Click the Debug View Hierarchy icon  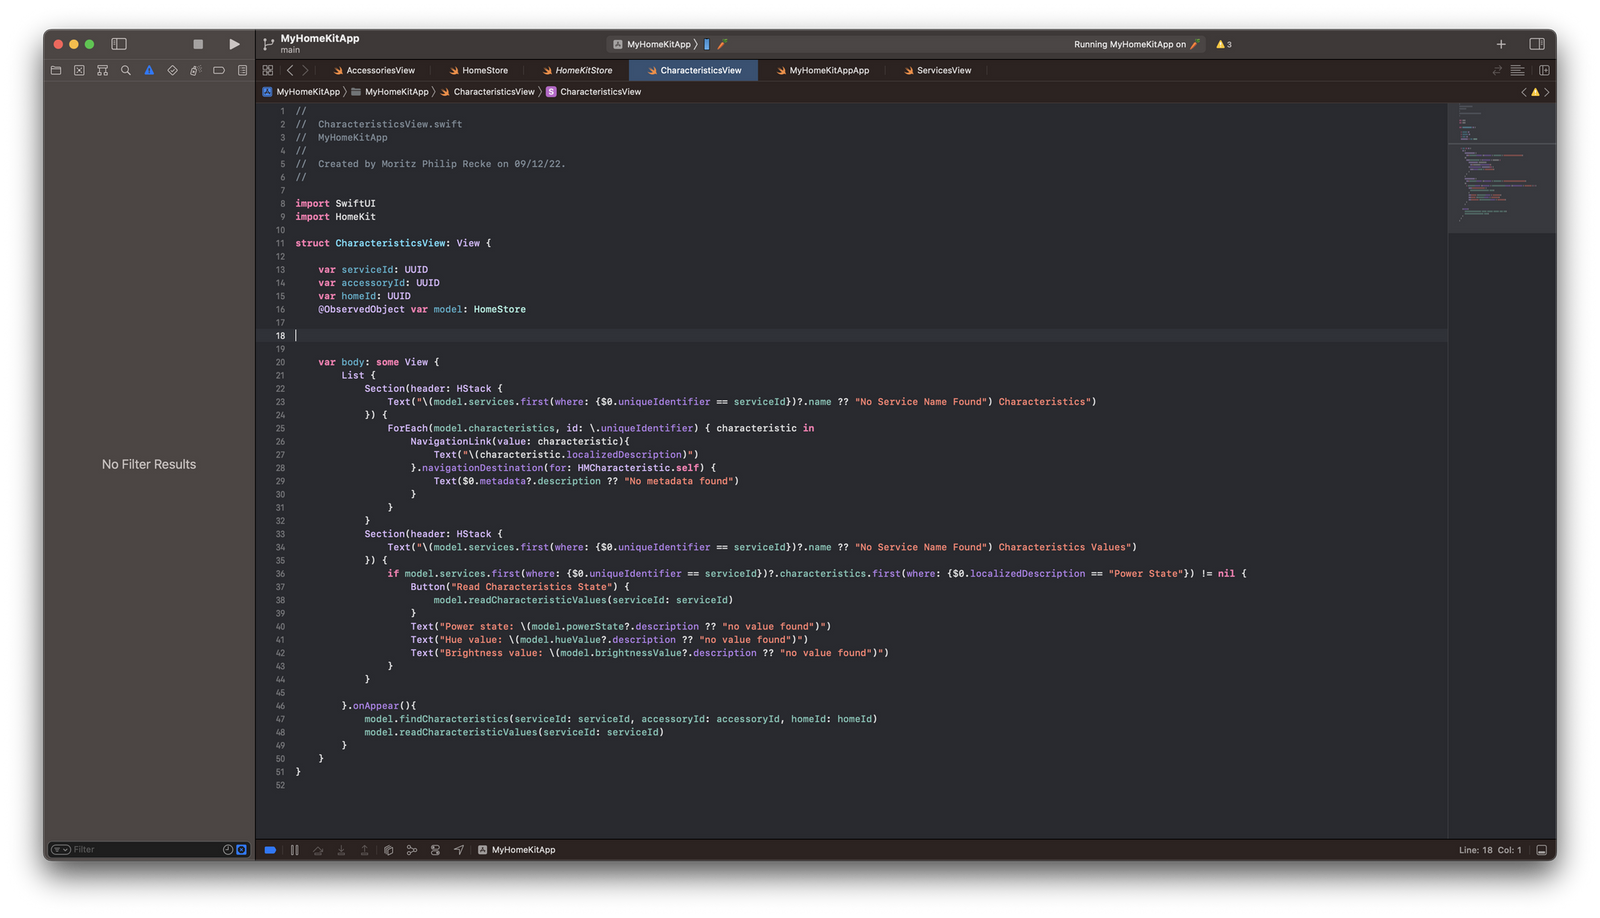[388, 849]
